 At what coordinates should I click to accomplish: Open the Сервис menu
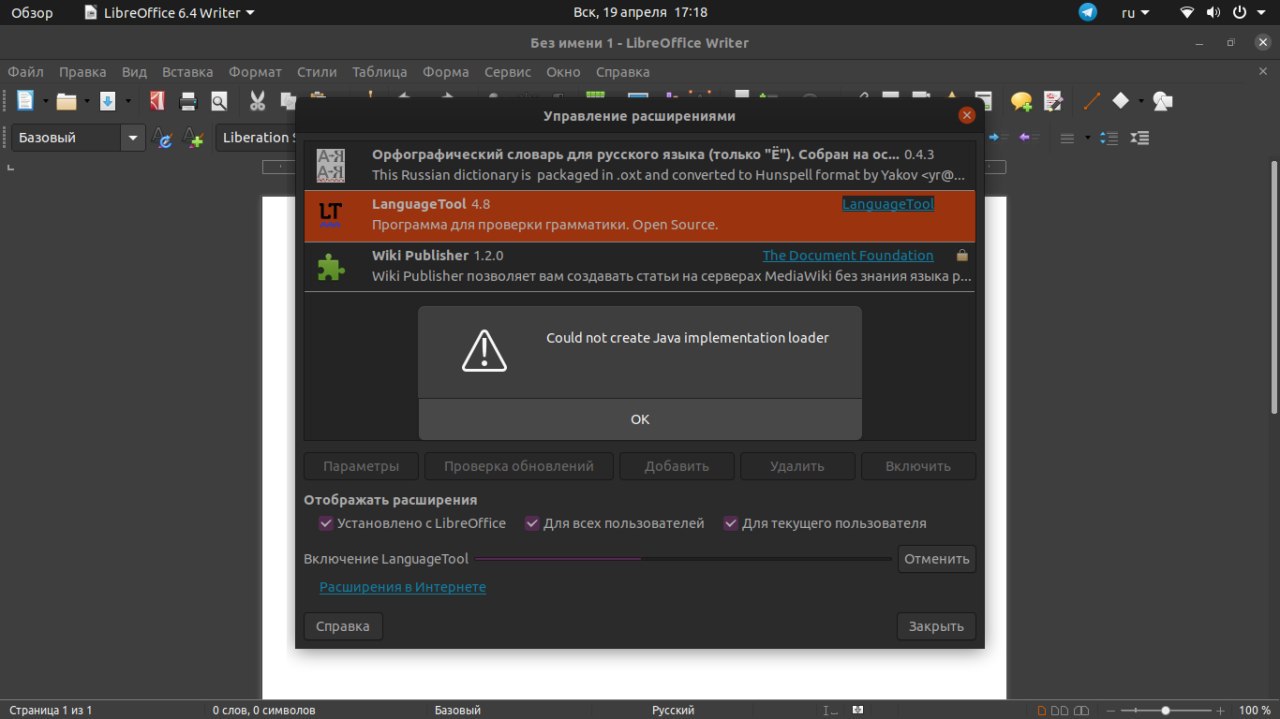(507, 72)
